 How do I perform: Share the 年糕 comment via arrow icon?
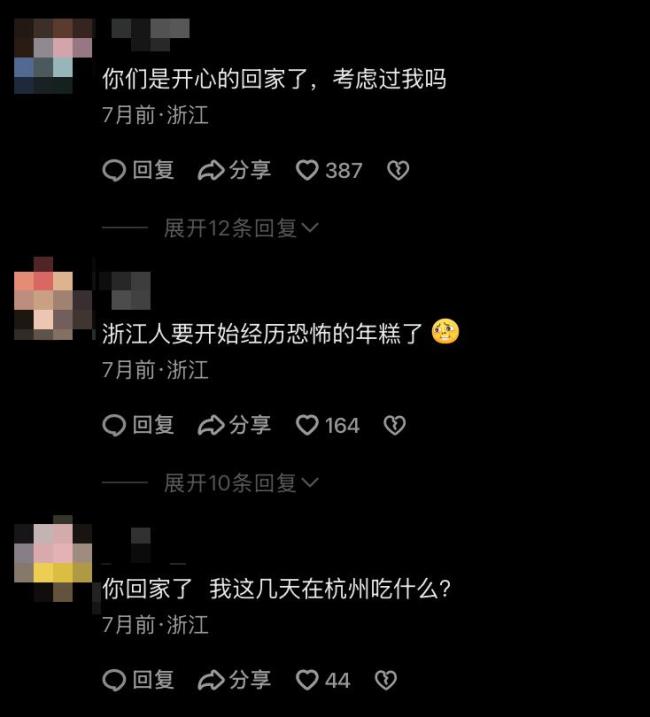[211, 425]
